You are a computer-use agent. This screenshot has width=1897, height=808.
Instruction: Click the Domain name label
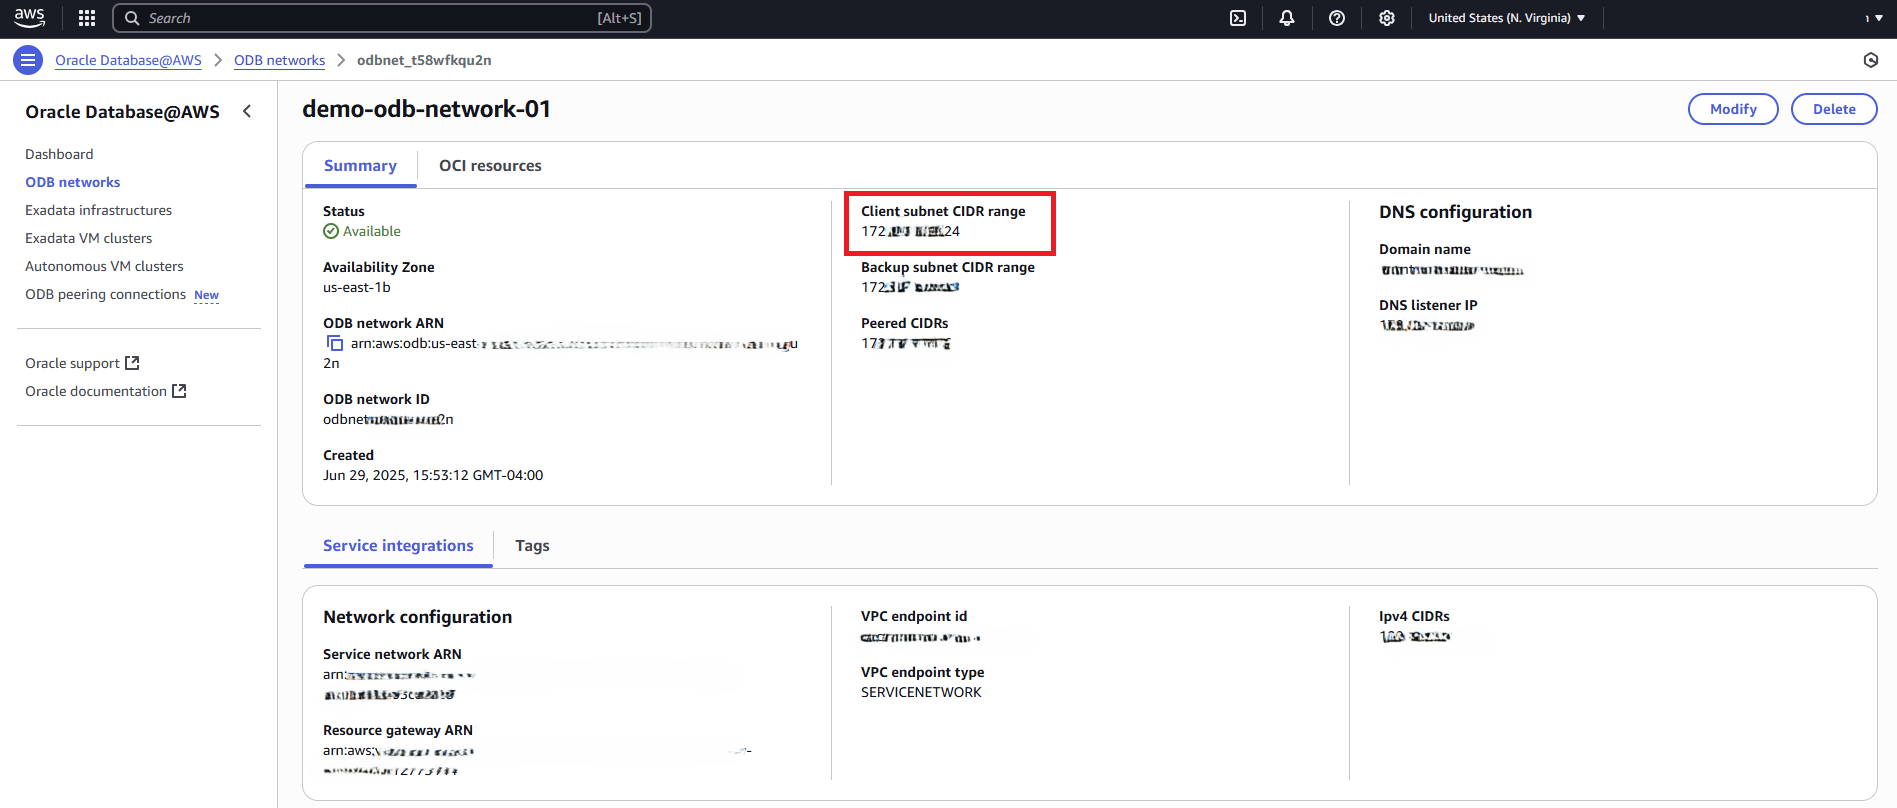click(x=1425, y=249)
